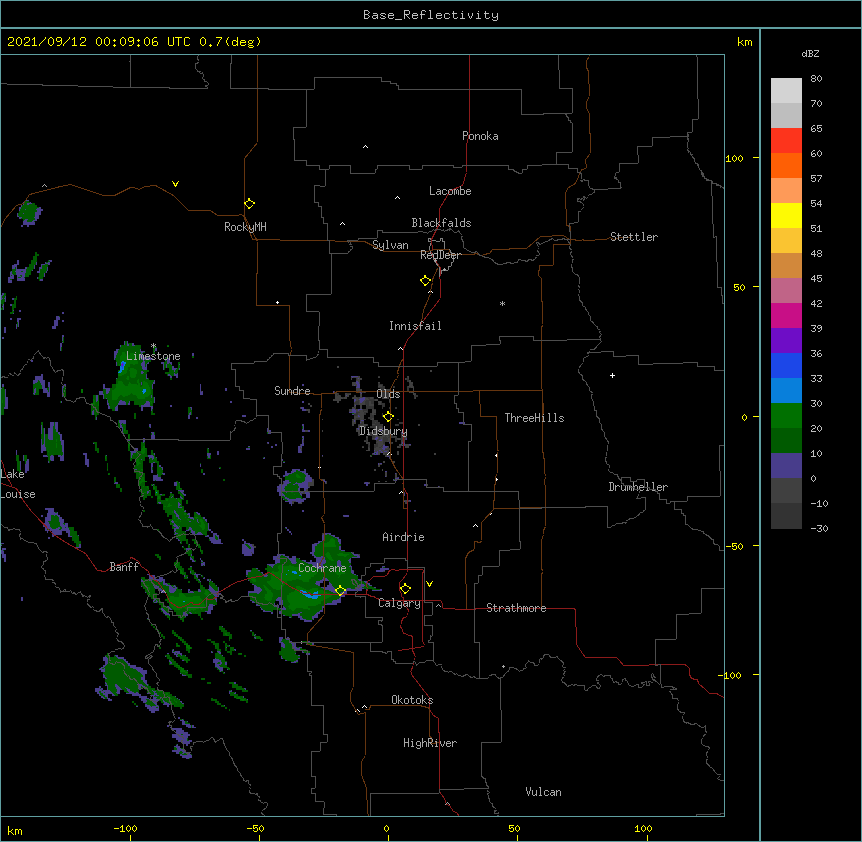Click the Drumheller label

click(x=638, y=487)
